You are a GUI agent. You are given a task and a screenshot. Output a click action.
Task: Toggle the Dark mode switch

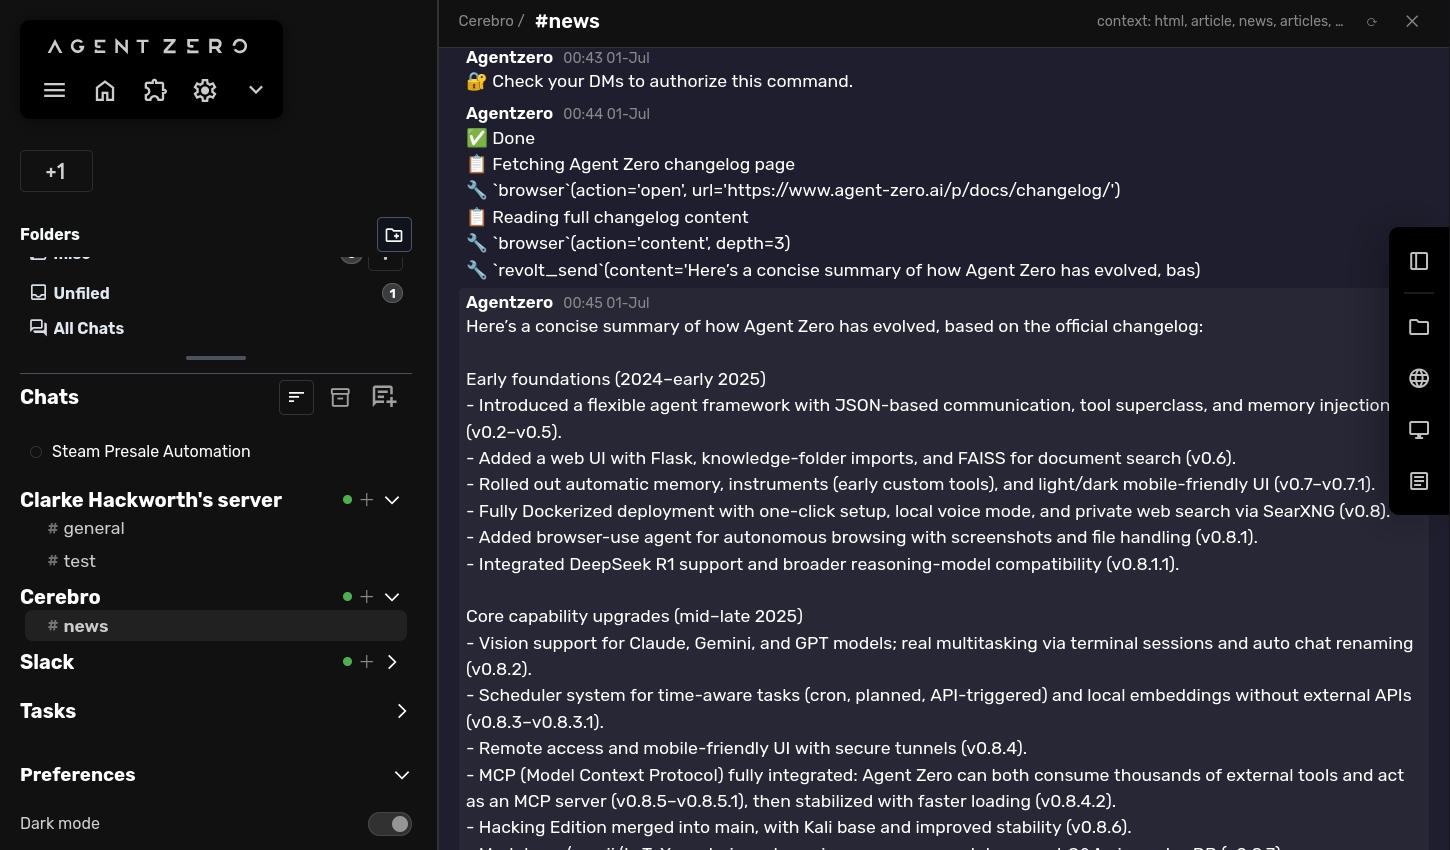[390, 824]
